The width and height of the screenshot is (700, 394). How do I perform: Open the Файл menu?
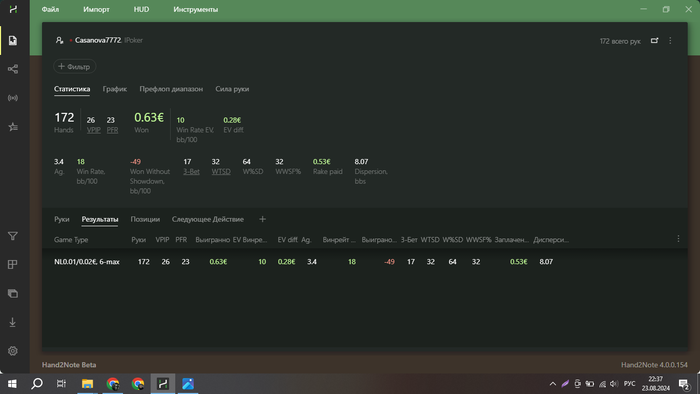pyautogui.click(x=50, y=9)
